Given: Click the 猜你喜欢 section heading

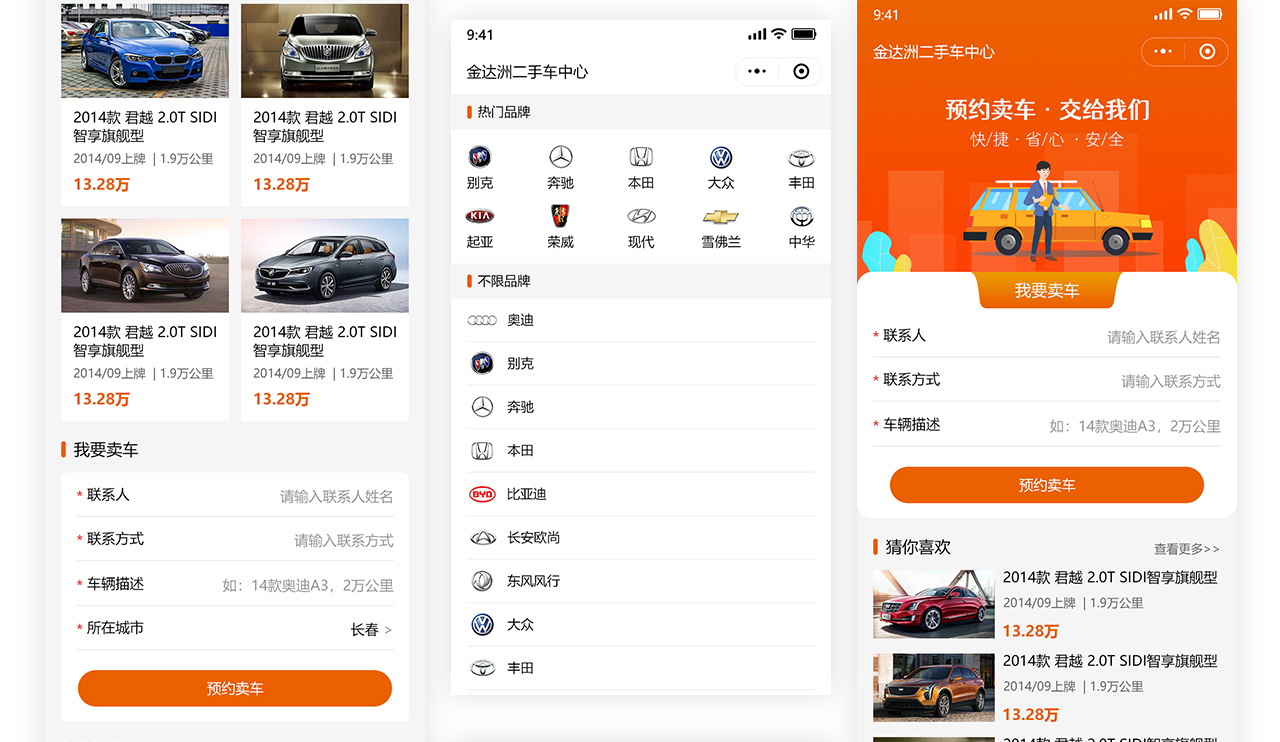Looking at the screenshot, I should [918, 547].
